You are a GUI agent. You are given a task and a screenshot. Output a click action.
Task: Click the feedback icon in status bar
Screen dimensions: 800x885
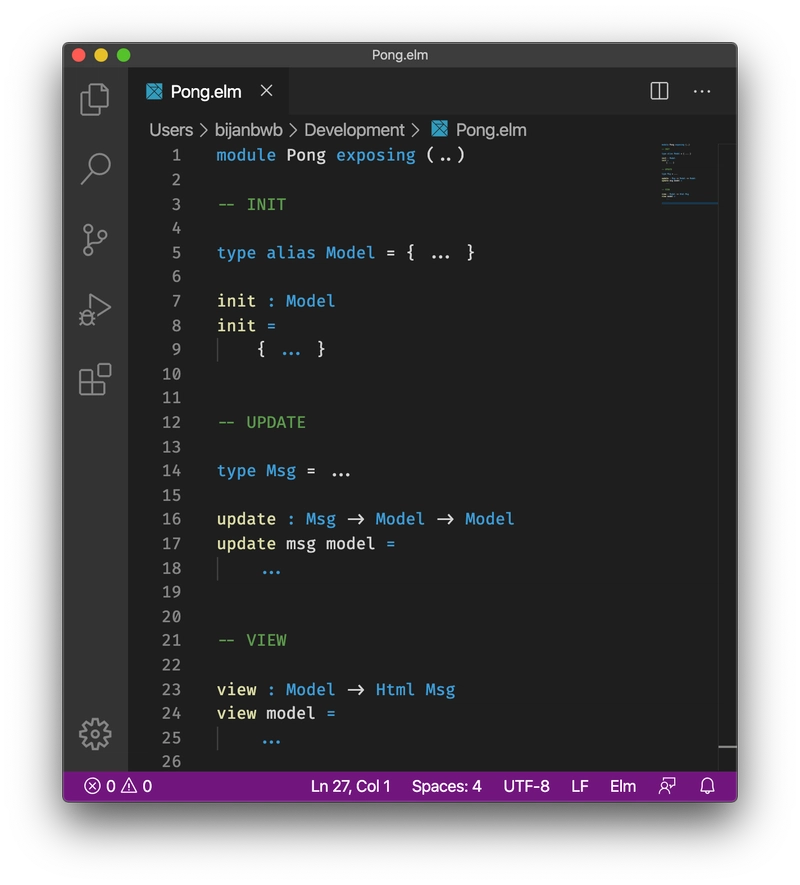coord(667,786)
